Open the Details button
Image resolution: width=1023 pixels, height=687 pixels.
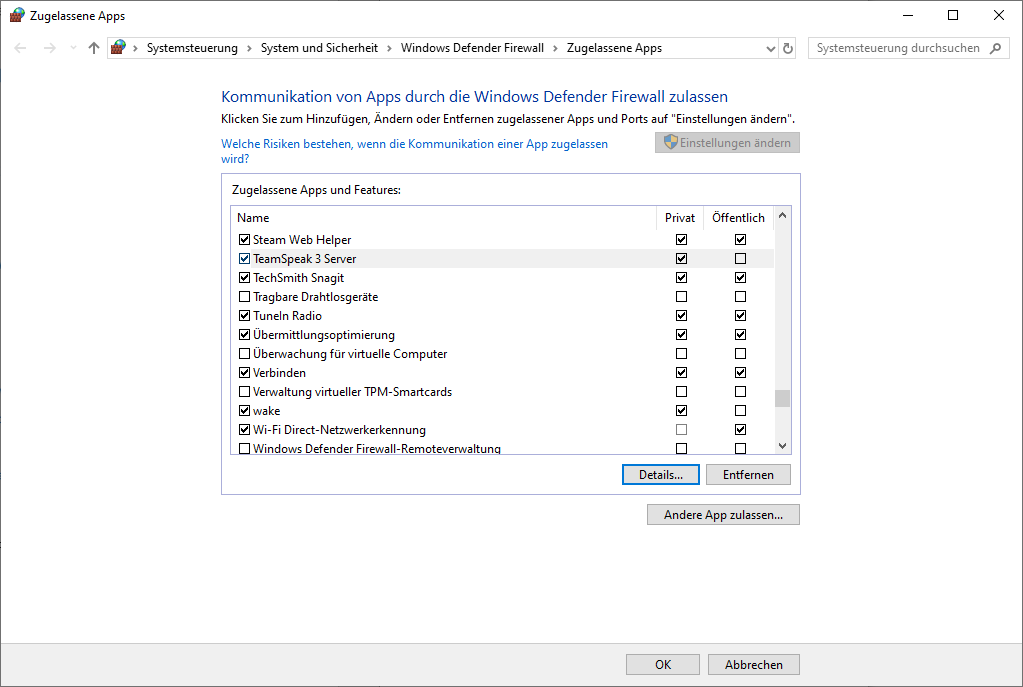660,475
